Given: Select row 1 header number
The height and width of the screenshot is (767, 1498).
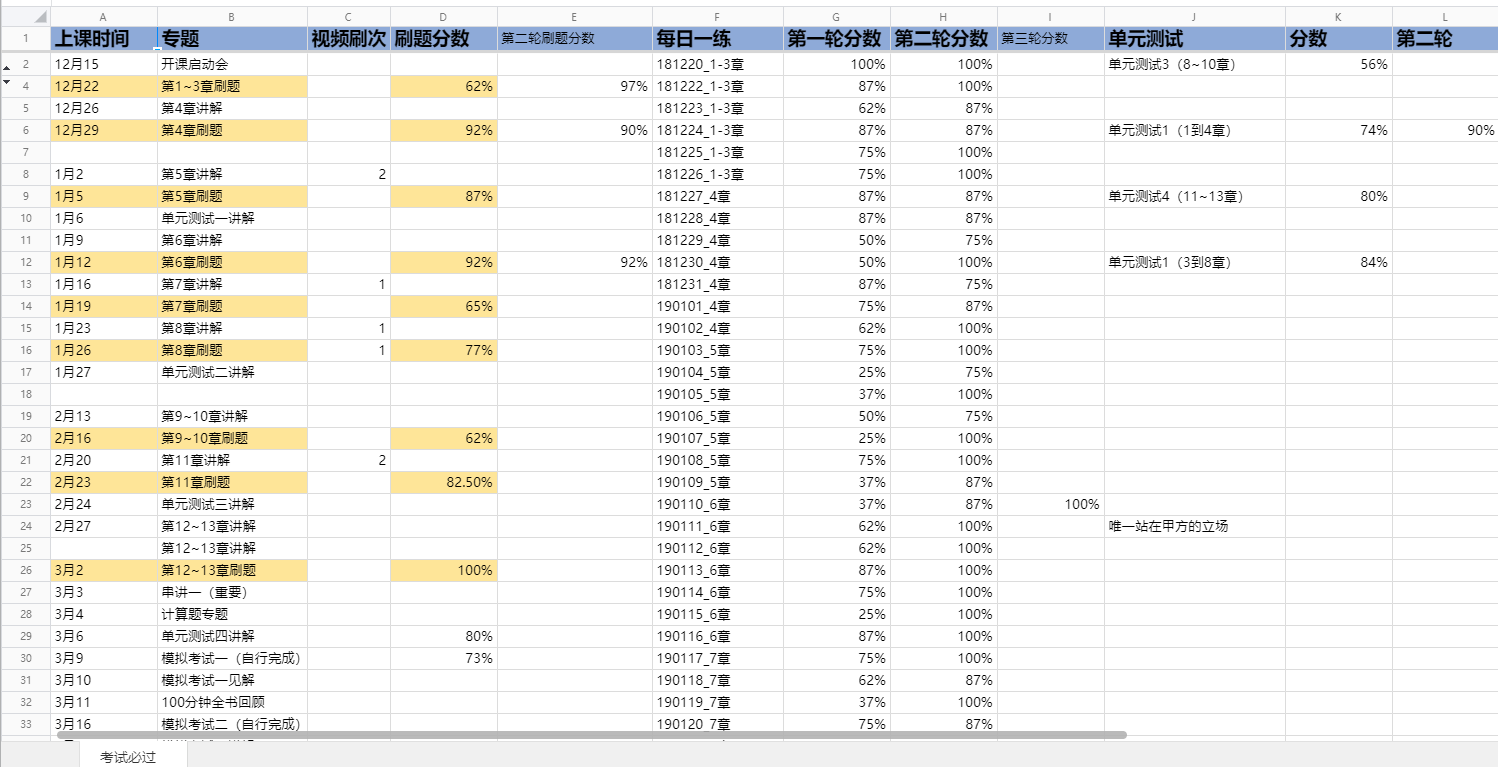Looking at the screenshot, I should 25,39.
